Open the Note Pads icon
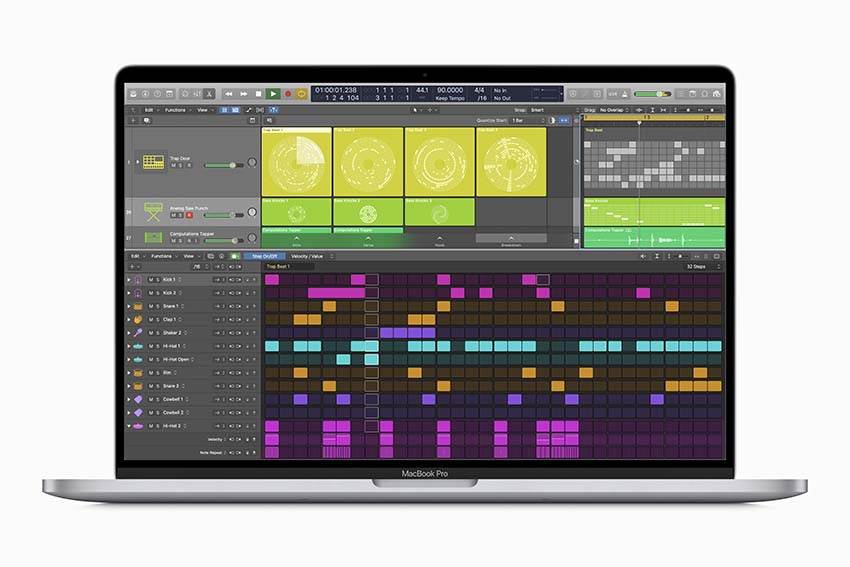 (692, 94)
